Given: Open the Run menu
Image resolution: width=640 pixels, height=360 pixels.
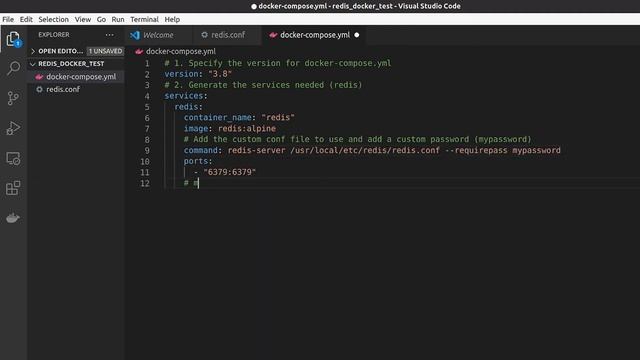Looking at the screenshot, I should tap(118, 19).
